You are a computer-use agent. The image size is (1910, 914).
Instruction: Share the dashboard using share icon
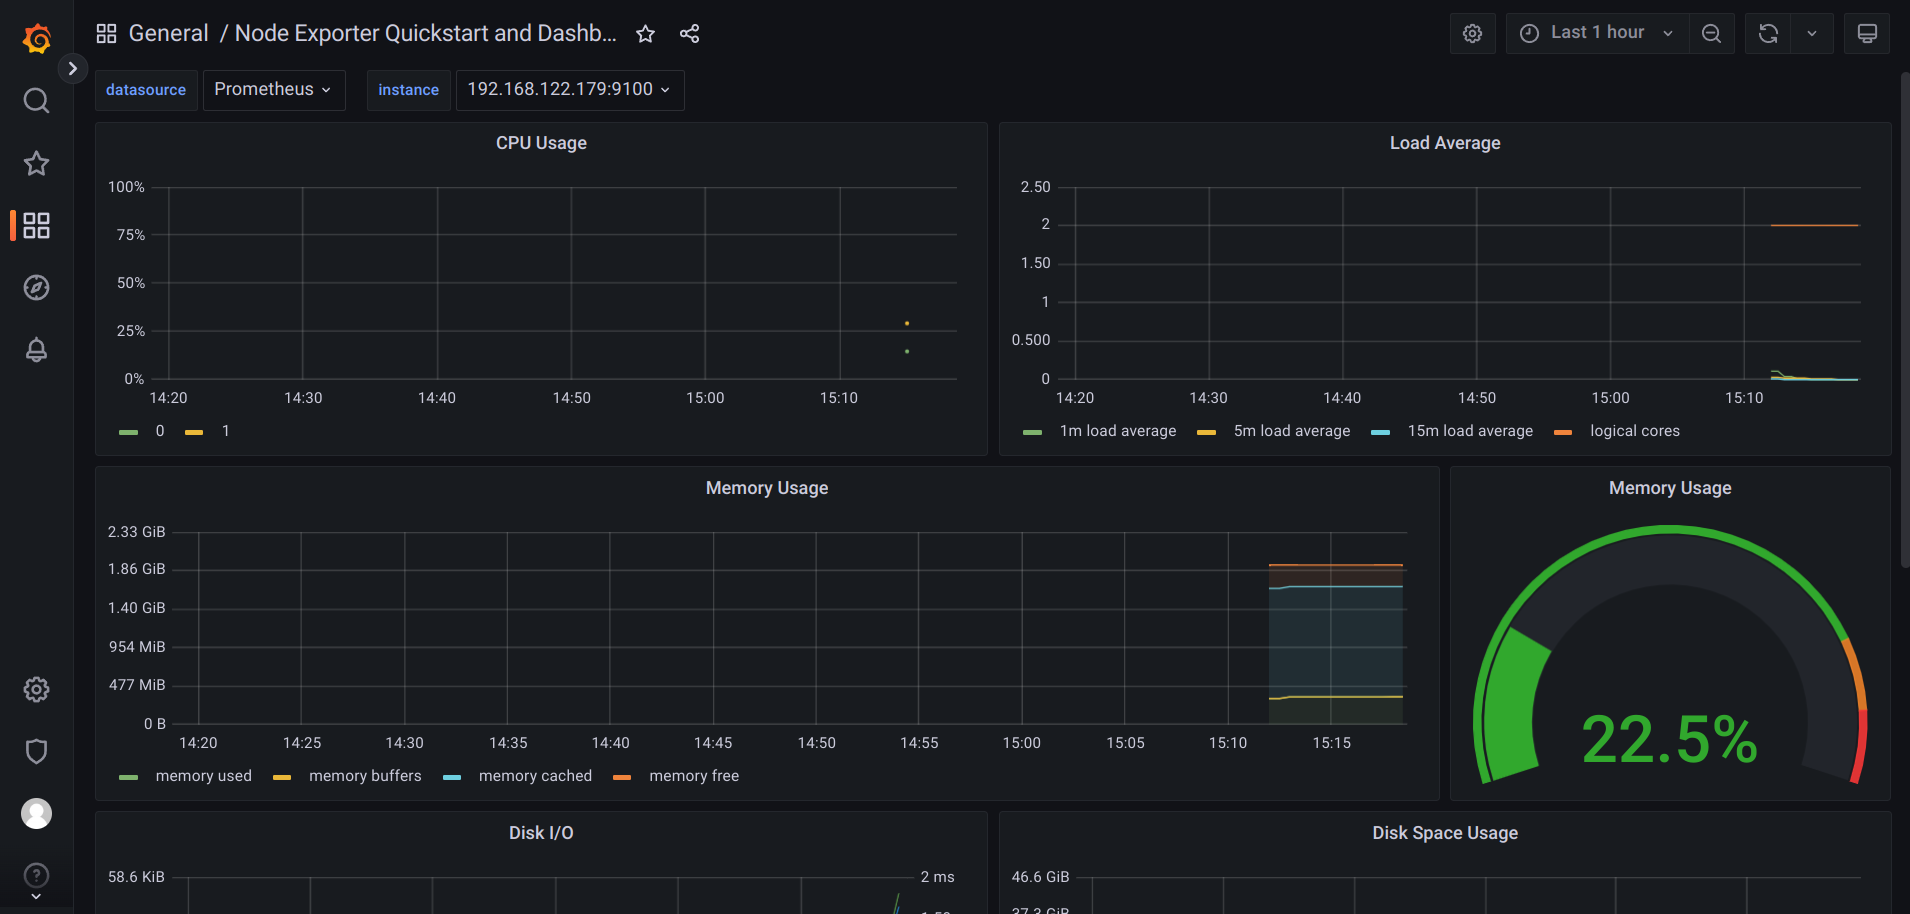689,34
